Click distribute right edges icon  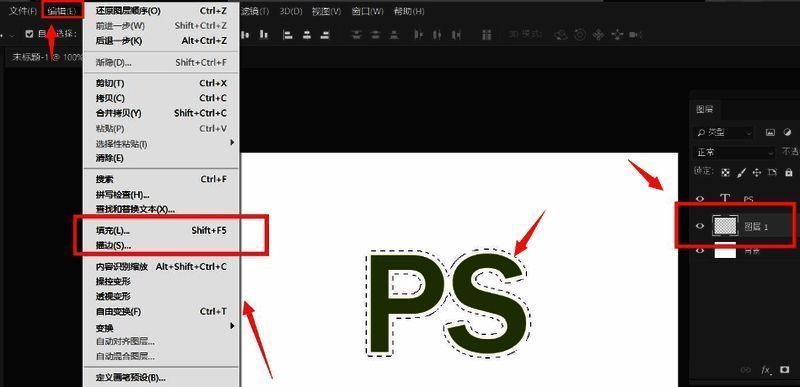coord(457,35)
